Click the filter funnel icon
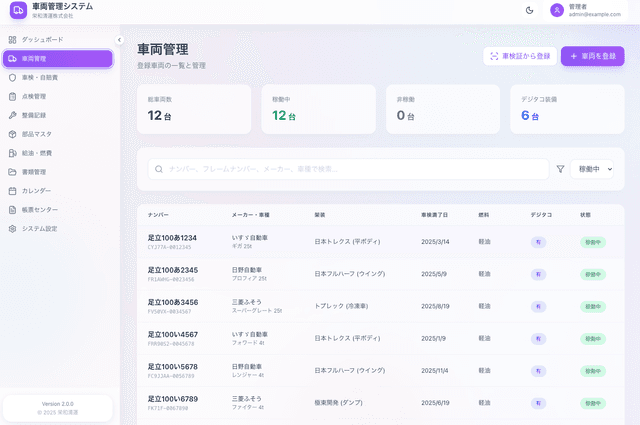The image size is (640, 425). 560,170
